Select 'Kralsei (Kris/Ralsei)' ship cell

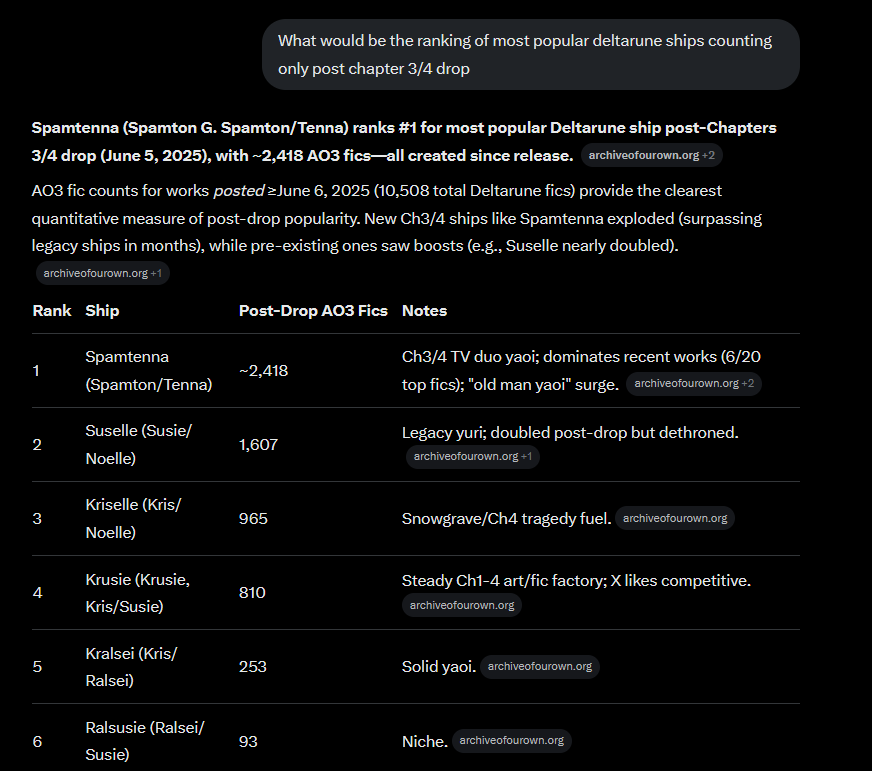(x=131, y=666)
